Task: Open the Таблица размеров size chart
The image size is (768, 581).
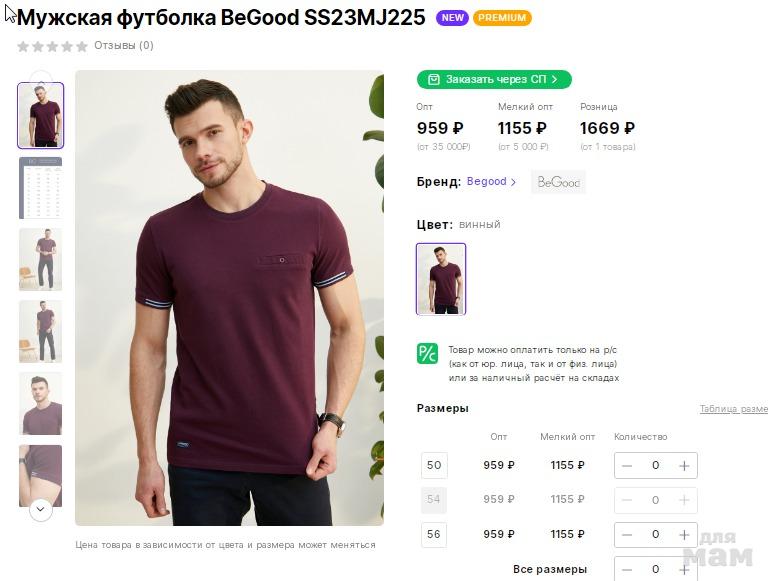Action: (x=733, y=409)
